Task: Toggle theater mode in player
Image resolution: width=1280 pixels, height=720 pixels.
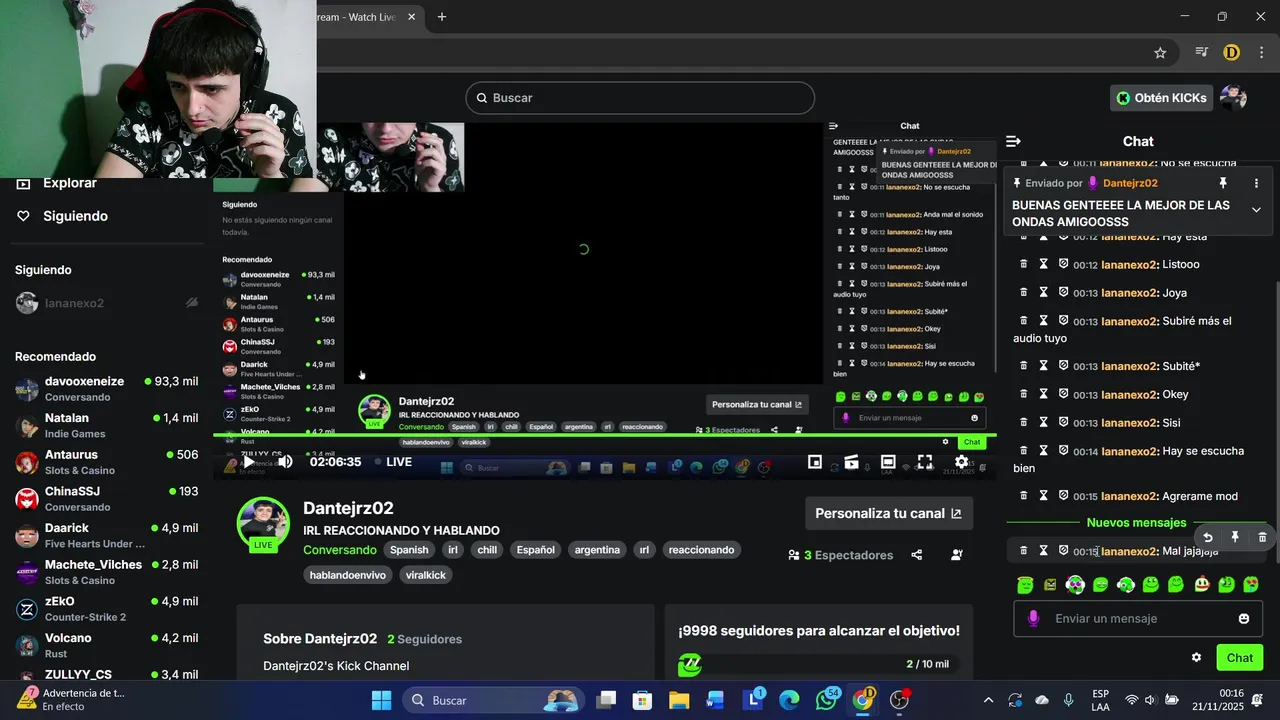Action: [x=888, y=462]
